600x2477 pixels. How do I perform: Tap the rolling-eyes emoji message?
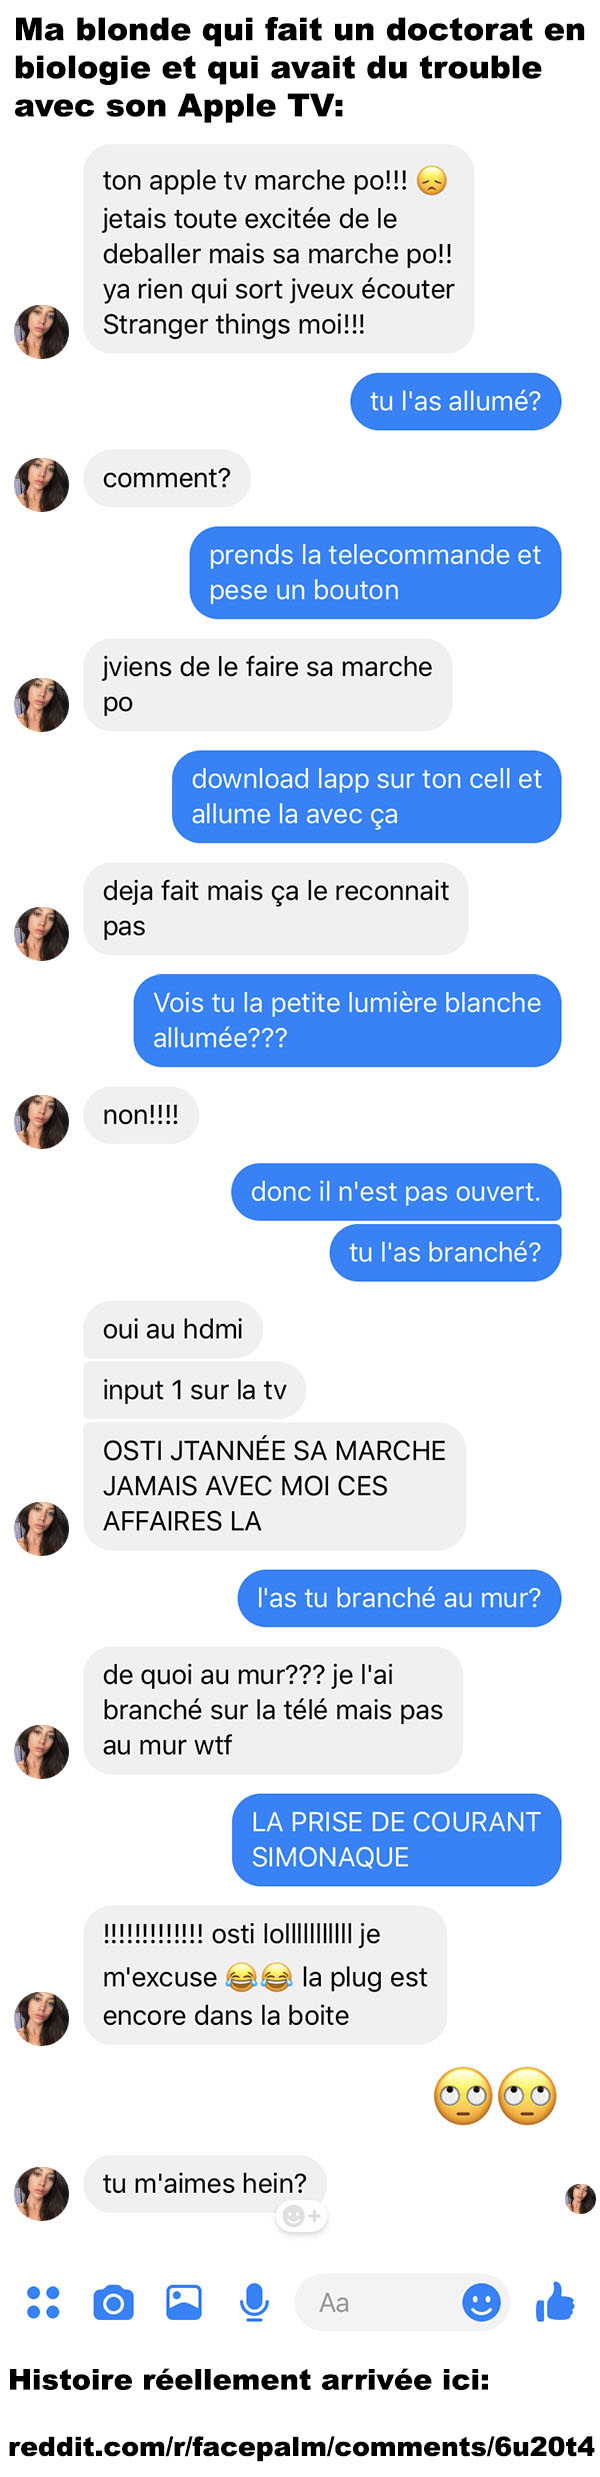495,2096
